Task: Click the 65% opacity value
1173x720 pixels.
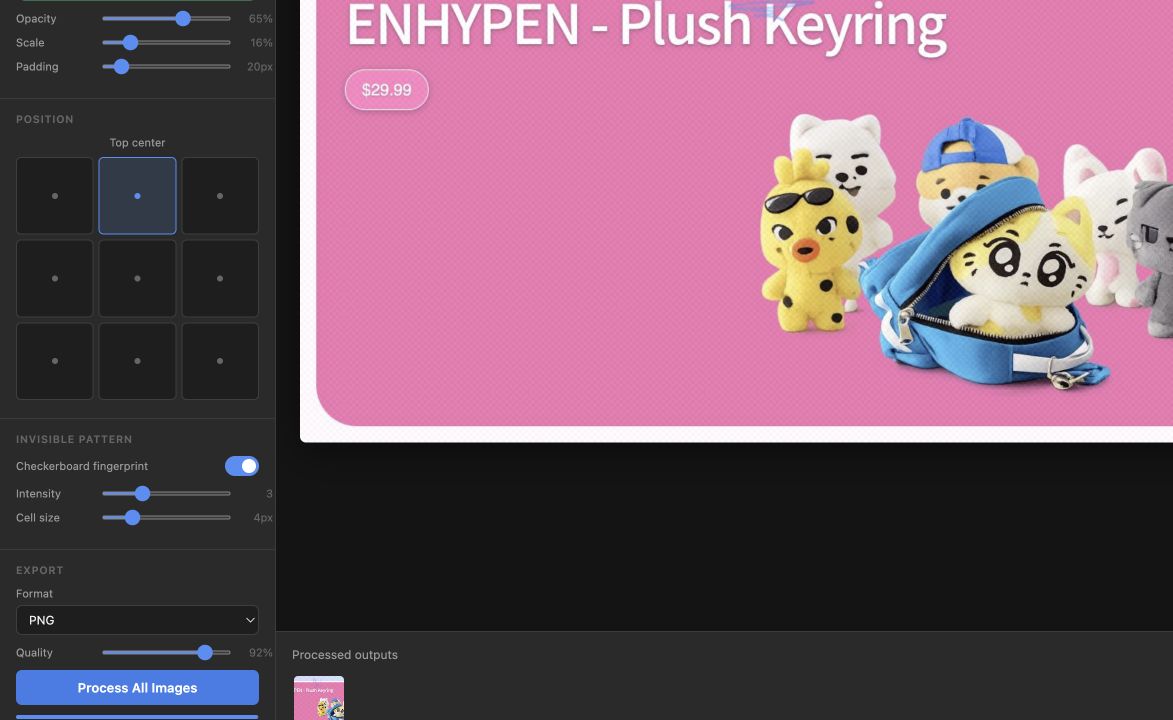Action: (260, 19)
